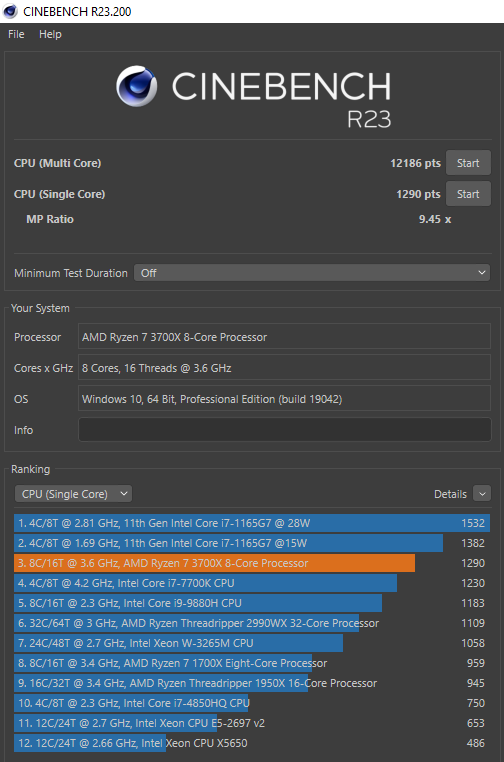Click the Processor name field
This screenshot has height=762, width=504.
tap(284, 336)
